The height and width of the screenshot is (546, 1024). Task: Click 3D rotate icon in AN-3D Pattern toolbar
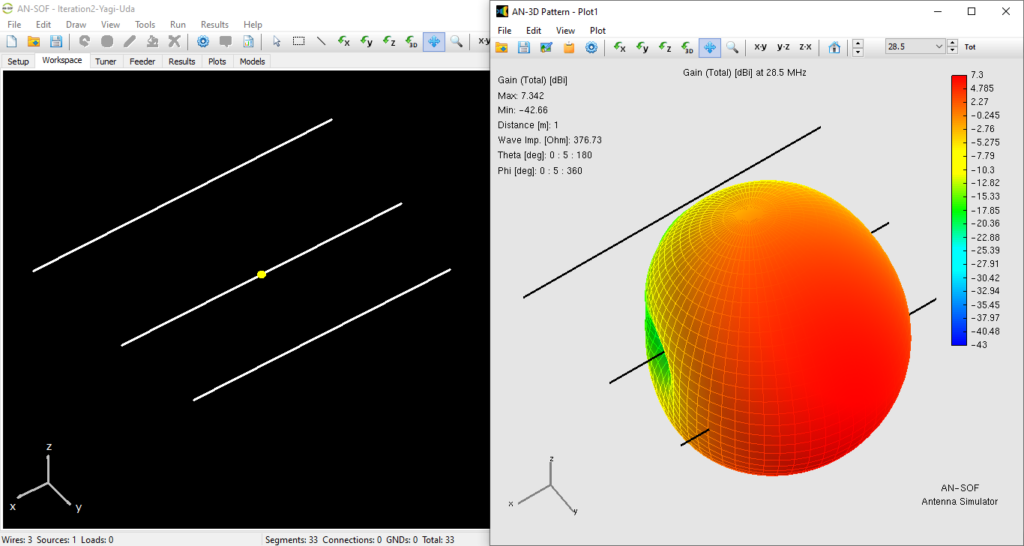[x=688, y=47]
